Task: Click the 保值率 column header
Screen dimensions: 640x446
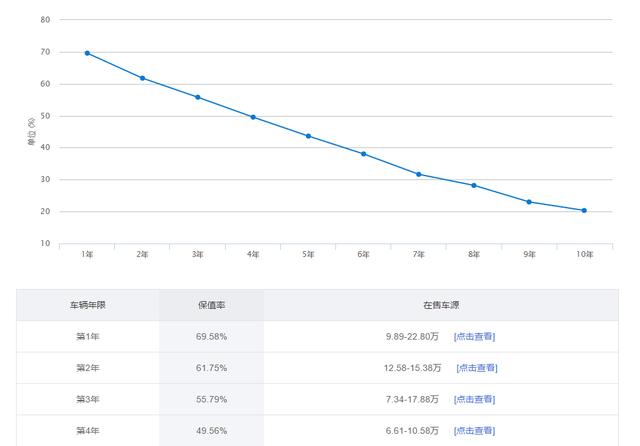Action: (x=211, y=305)
